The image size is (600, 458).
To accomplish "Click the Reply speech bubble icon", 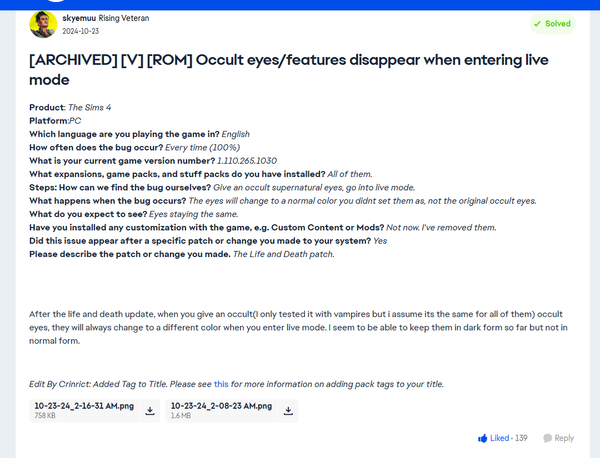I will 547,438.
